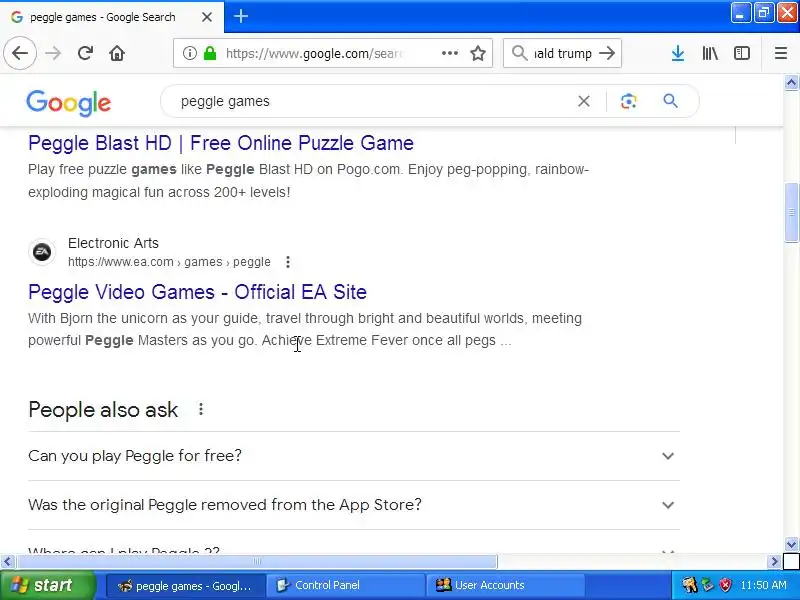Click the vertical scrollbar thumb
The image size is (800, 600).
click(x=791, y=212)
